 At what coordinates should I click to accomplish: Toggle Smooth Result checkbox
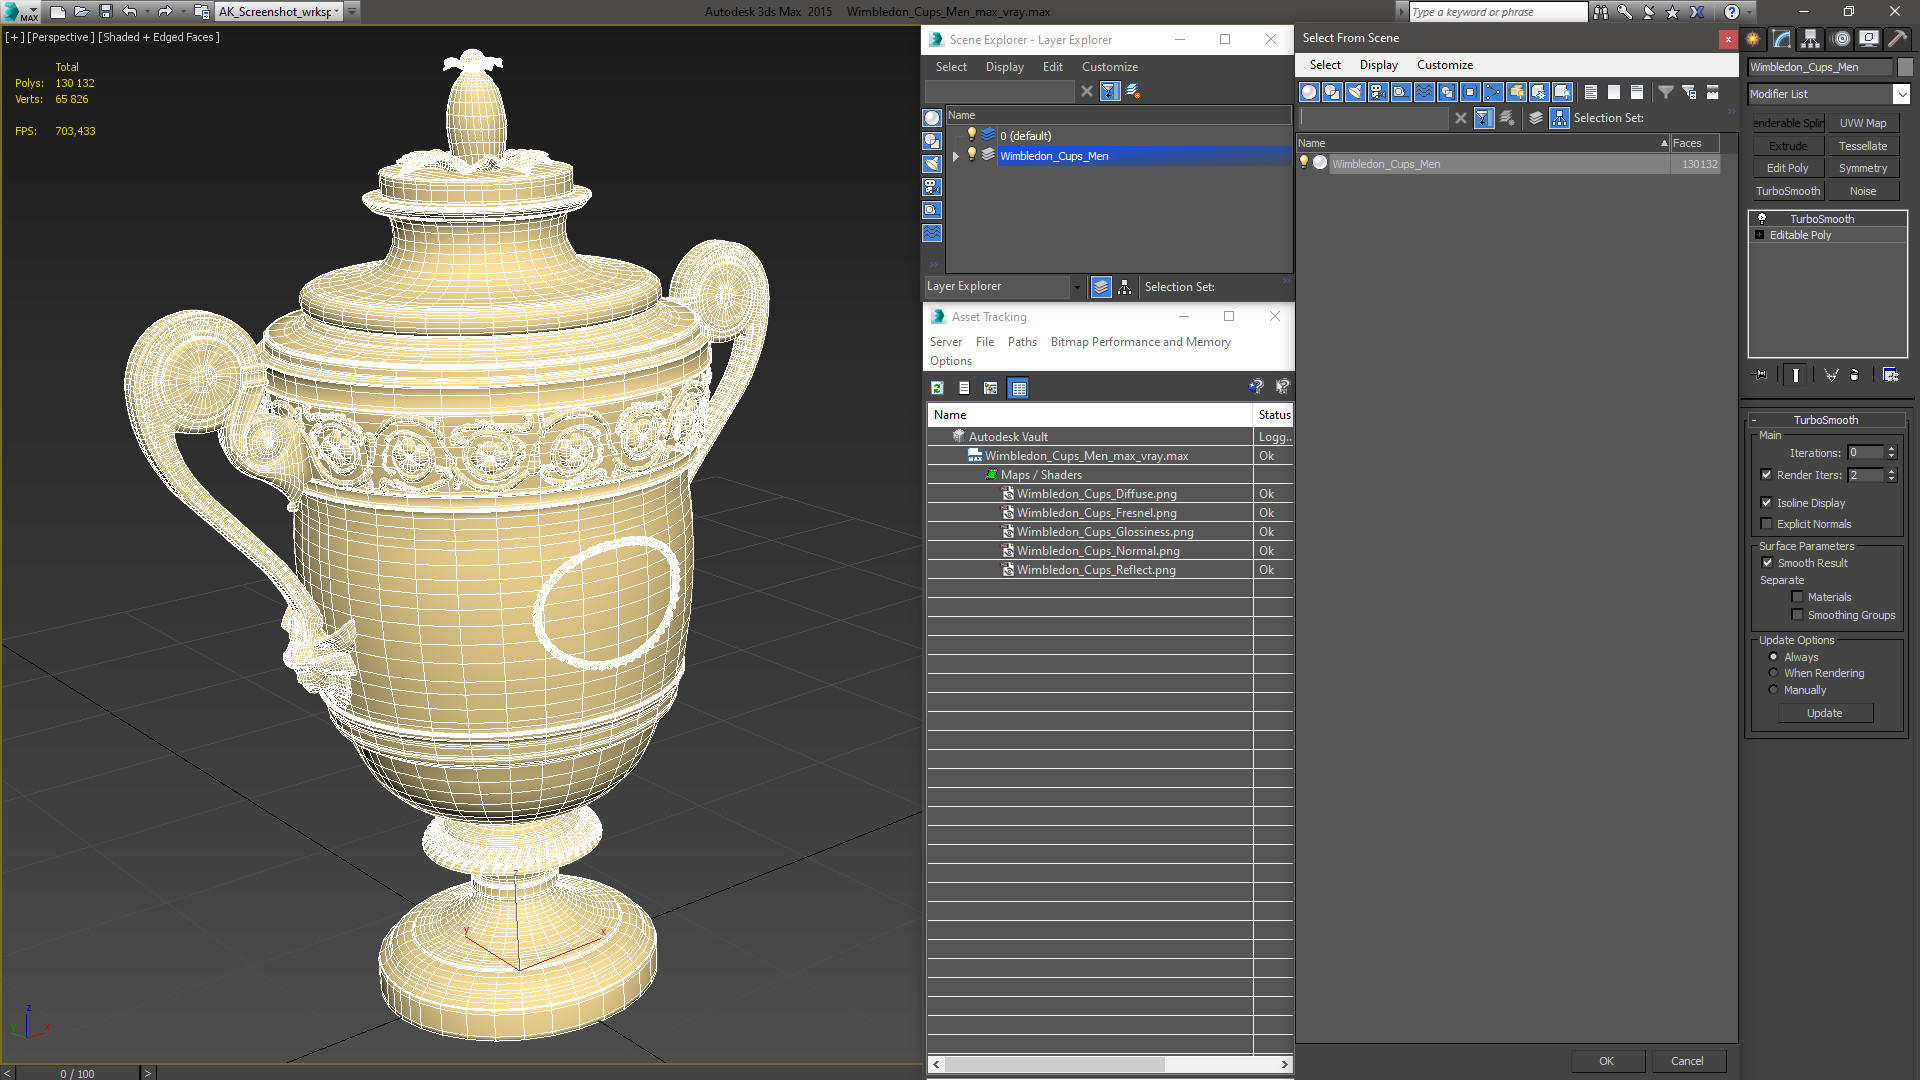(x=1767, y=563)
